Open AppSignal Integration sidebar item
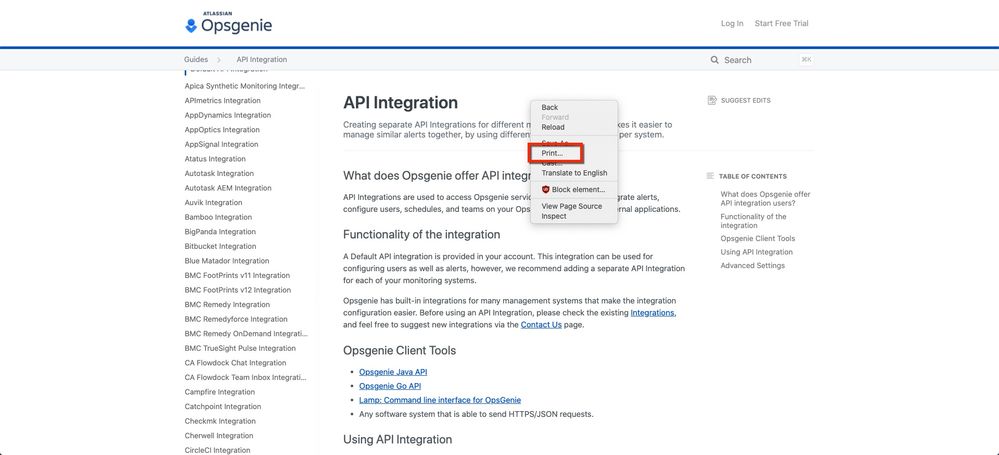The width and height of the screenshot is (999, 455). pos(221,145)
